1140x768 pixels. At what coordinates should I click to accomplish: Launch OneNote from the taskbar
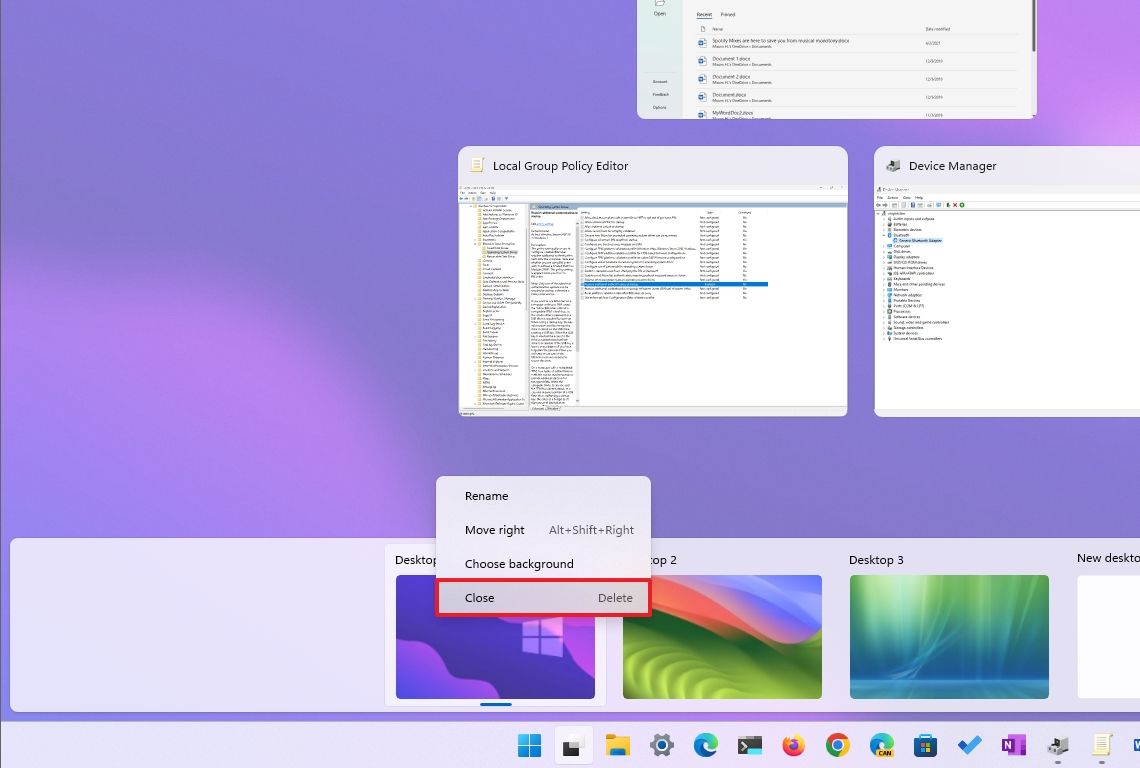(1012, 745)
